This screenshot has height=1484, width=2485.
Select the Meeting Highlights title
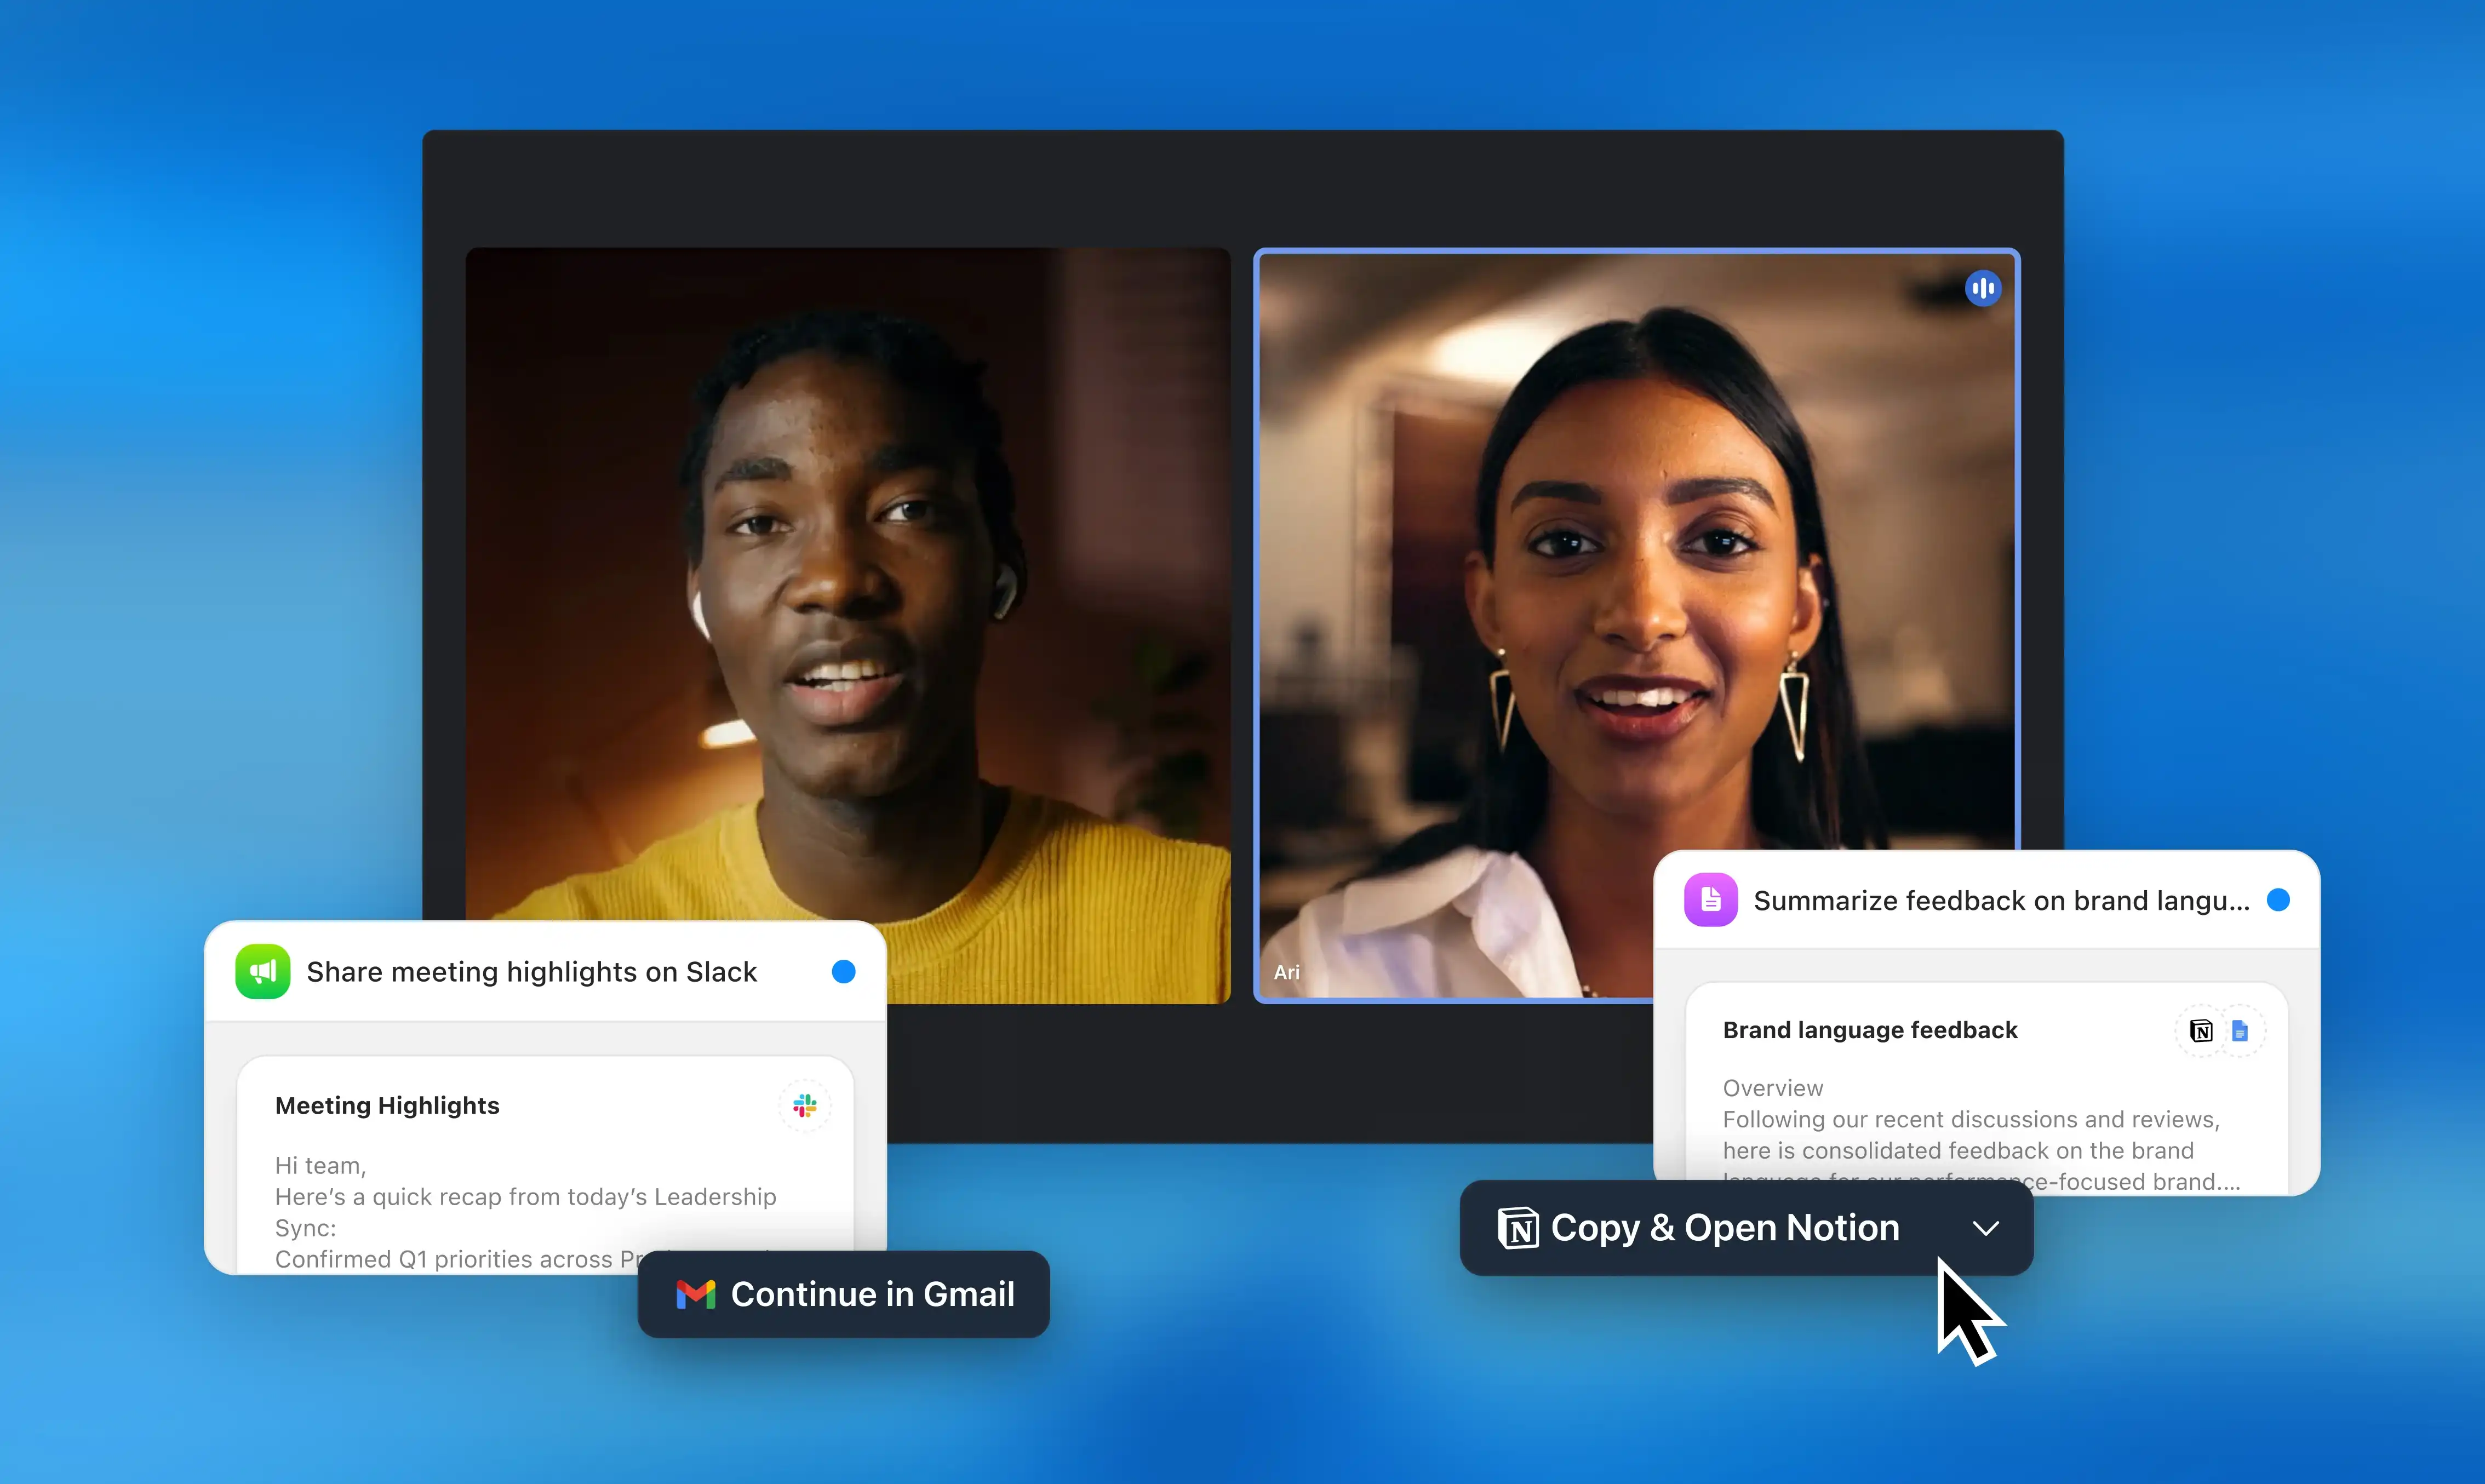tap(387, 1105)
